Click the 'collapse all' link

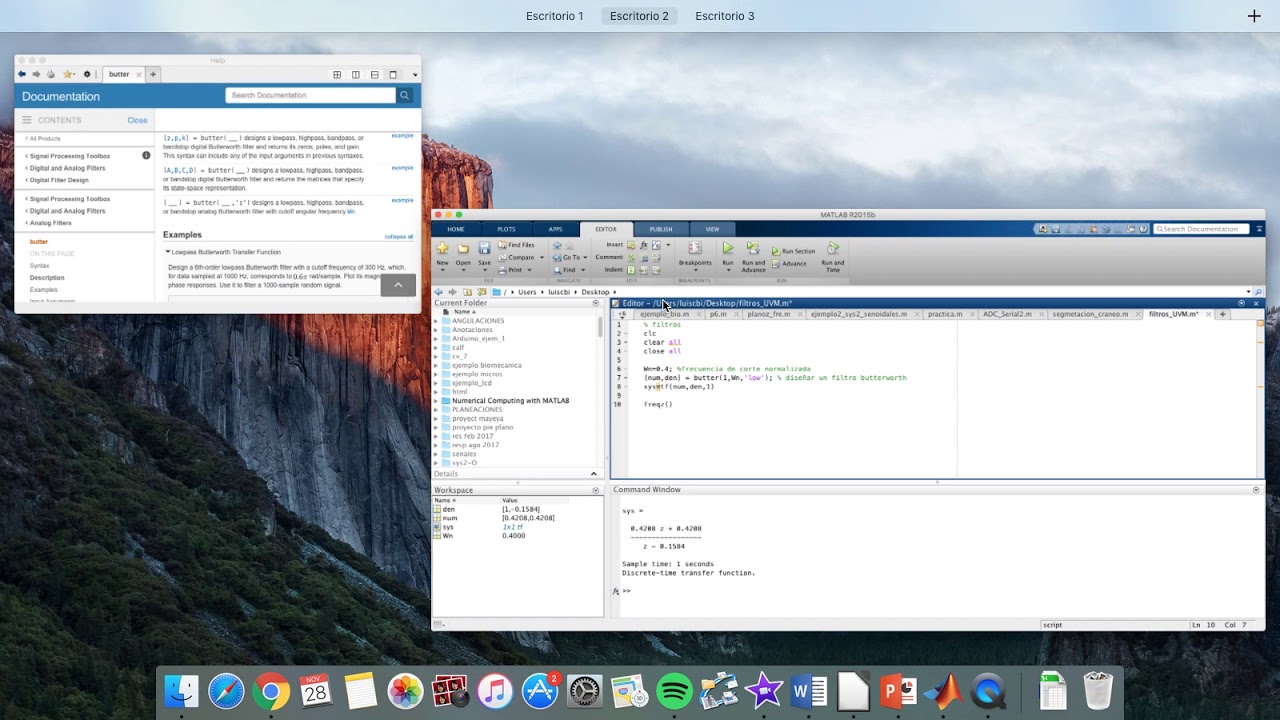pyautogui.click(x=398, y=236)
